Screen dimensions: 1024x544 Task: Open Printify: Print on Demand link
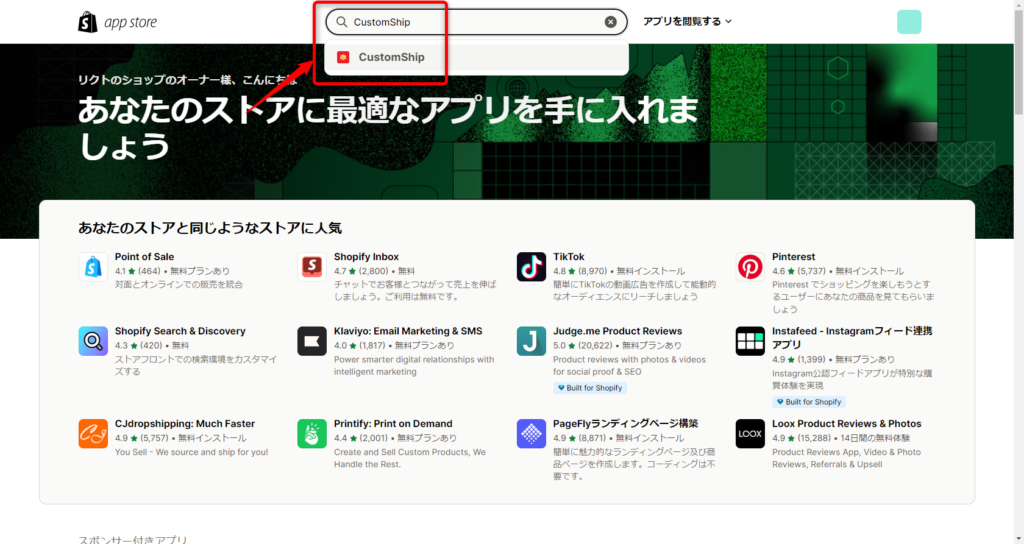[393, 424]
